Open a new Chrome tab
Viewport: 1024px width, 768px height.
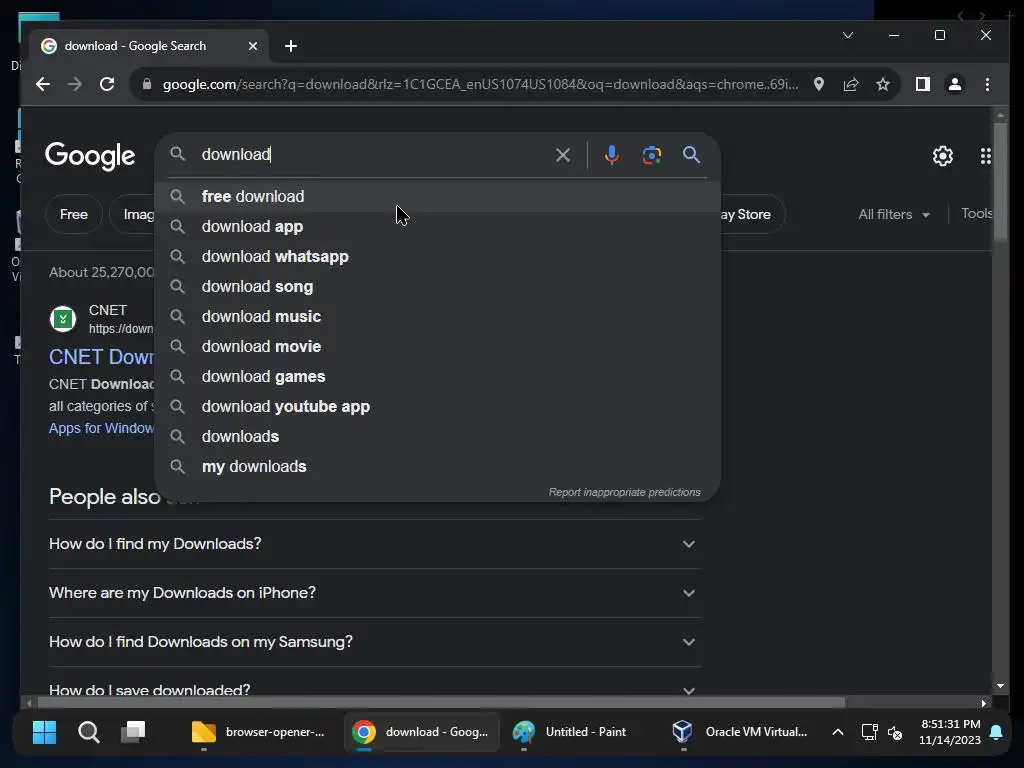pyautogui.click(x=291, y=46)
